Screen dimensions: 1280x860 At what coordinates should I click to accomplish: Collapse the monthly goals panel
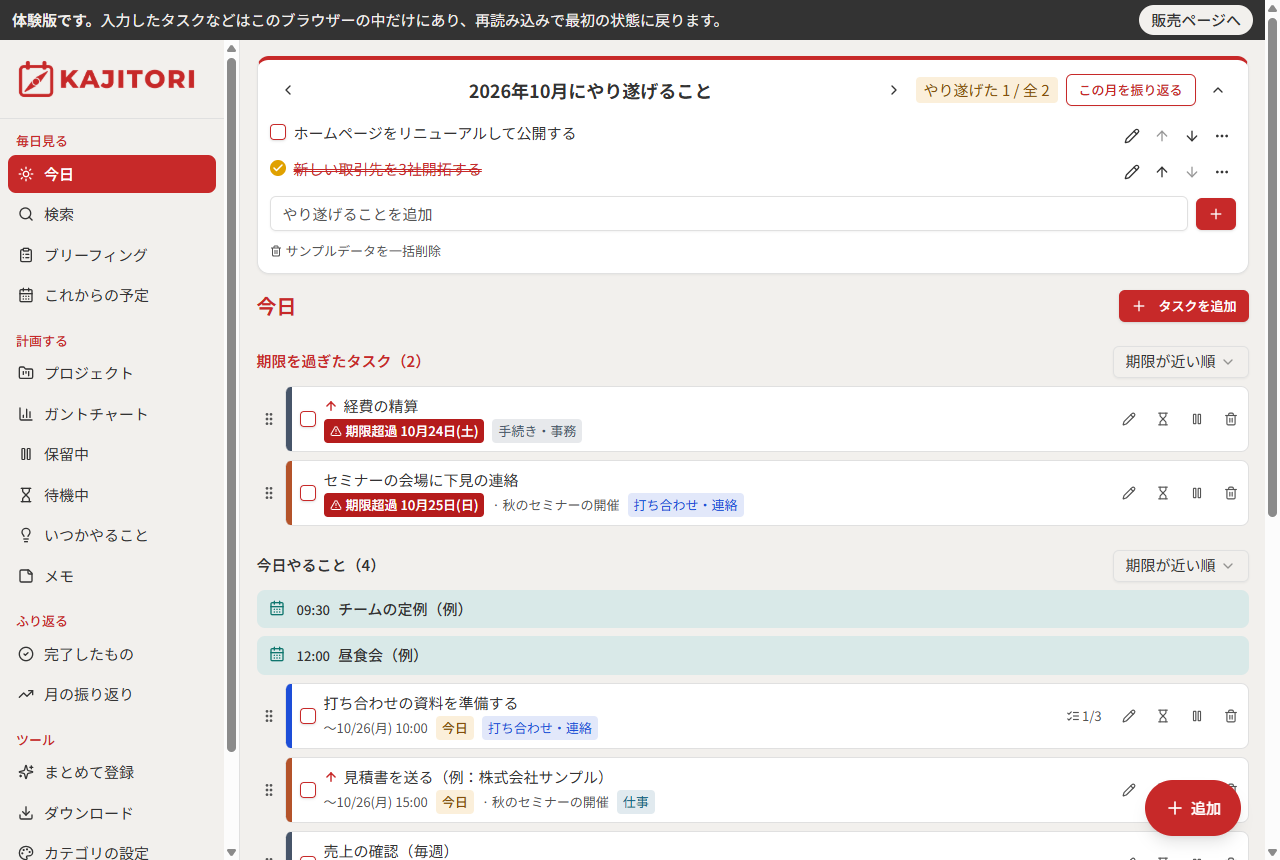1218,90
